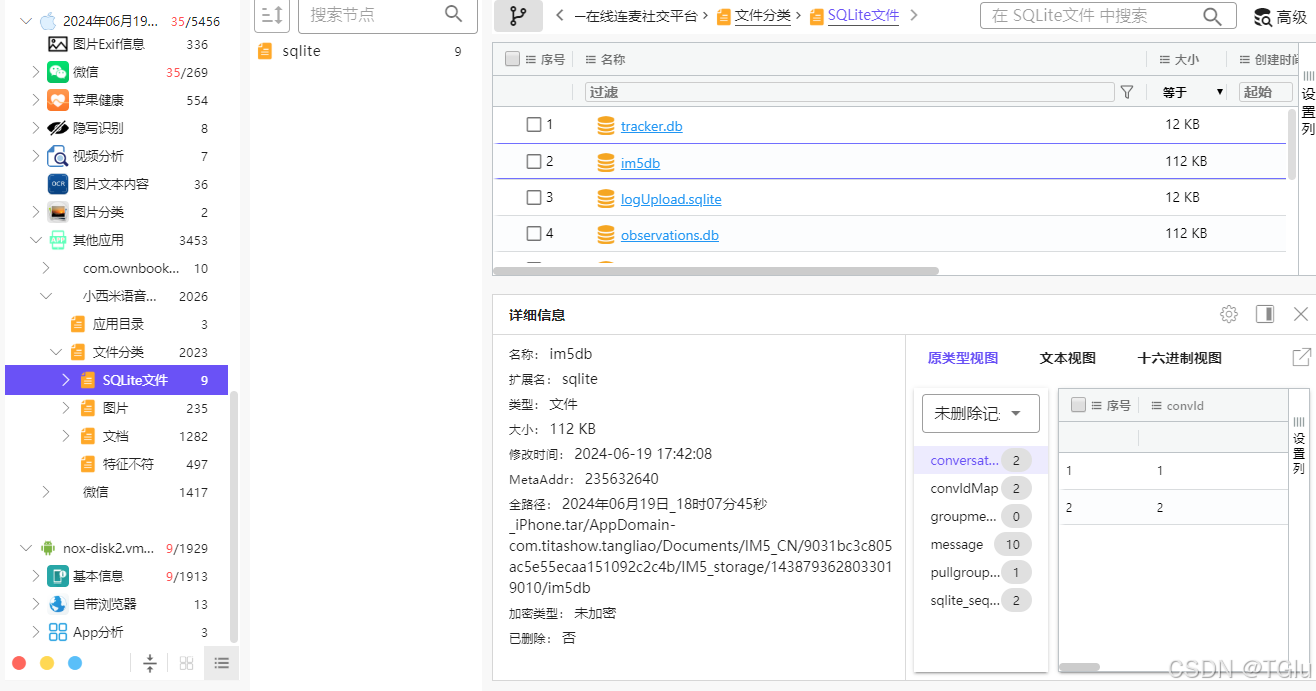Check the box for row 3 logUpload.sqlite
Image resolution: width=1316 pixels, height=691 pixels.
(x=534, y=197)
